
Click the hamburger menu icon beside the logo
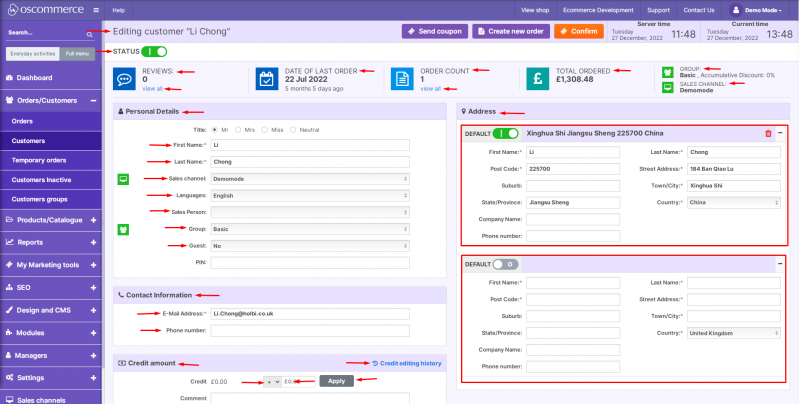(x=95, y=9)
